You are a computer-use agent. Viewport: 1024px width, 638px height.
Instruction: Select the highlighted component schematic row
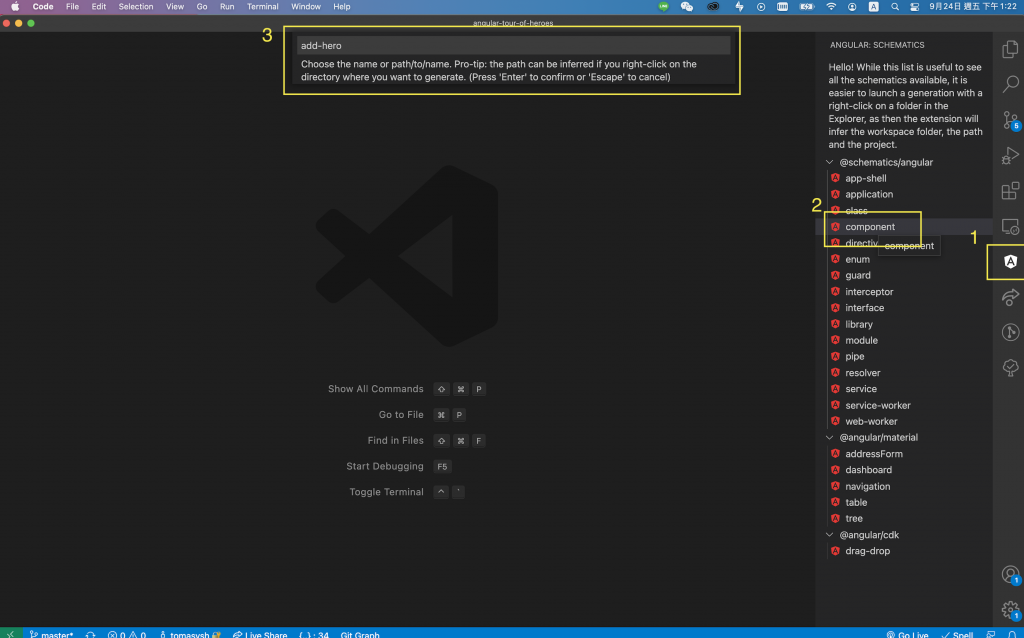click(905, 227)
